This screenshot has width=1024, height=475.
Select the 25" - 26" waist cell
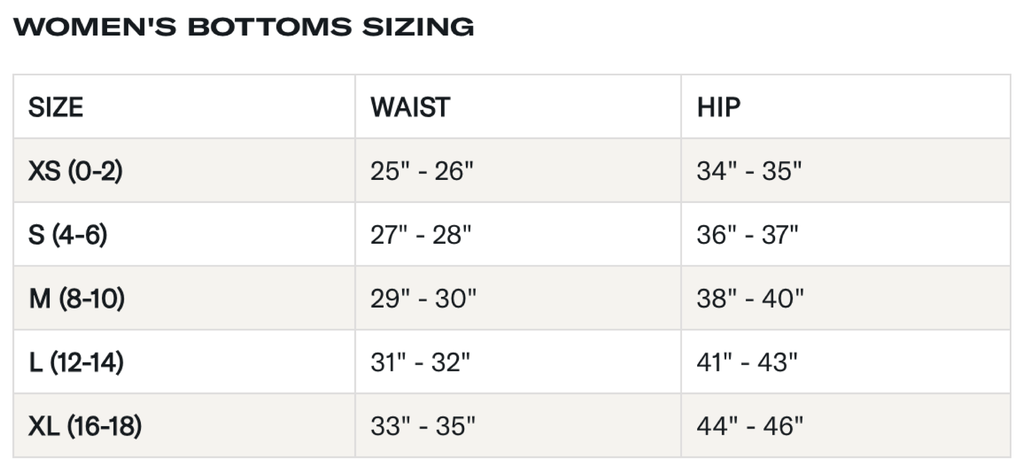tap(422, 172)
